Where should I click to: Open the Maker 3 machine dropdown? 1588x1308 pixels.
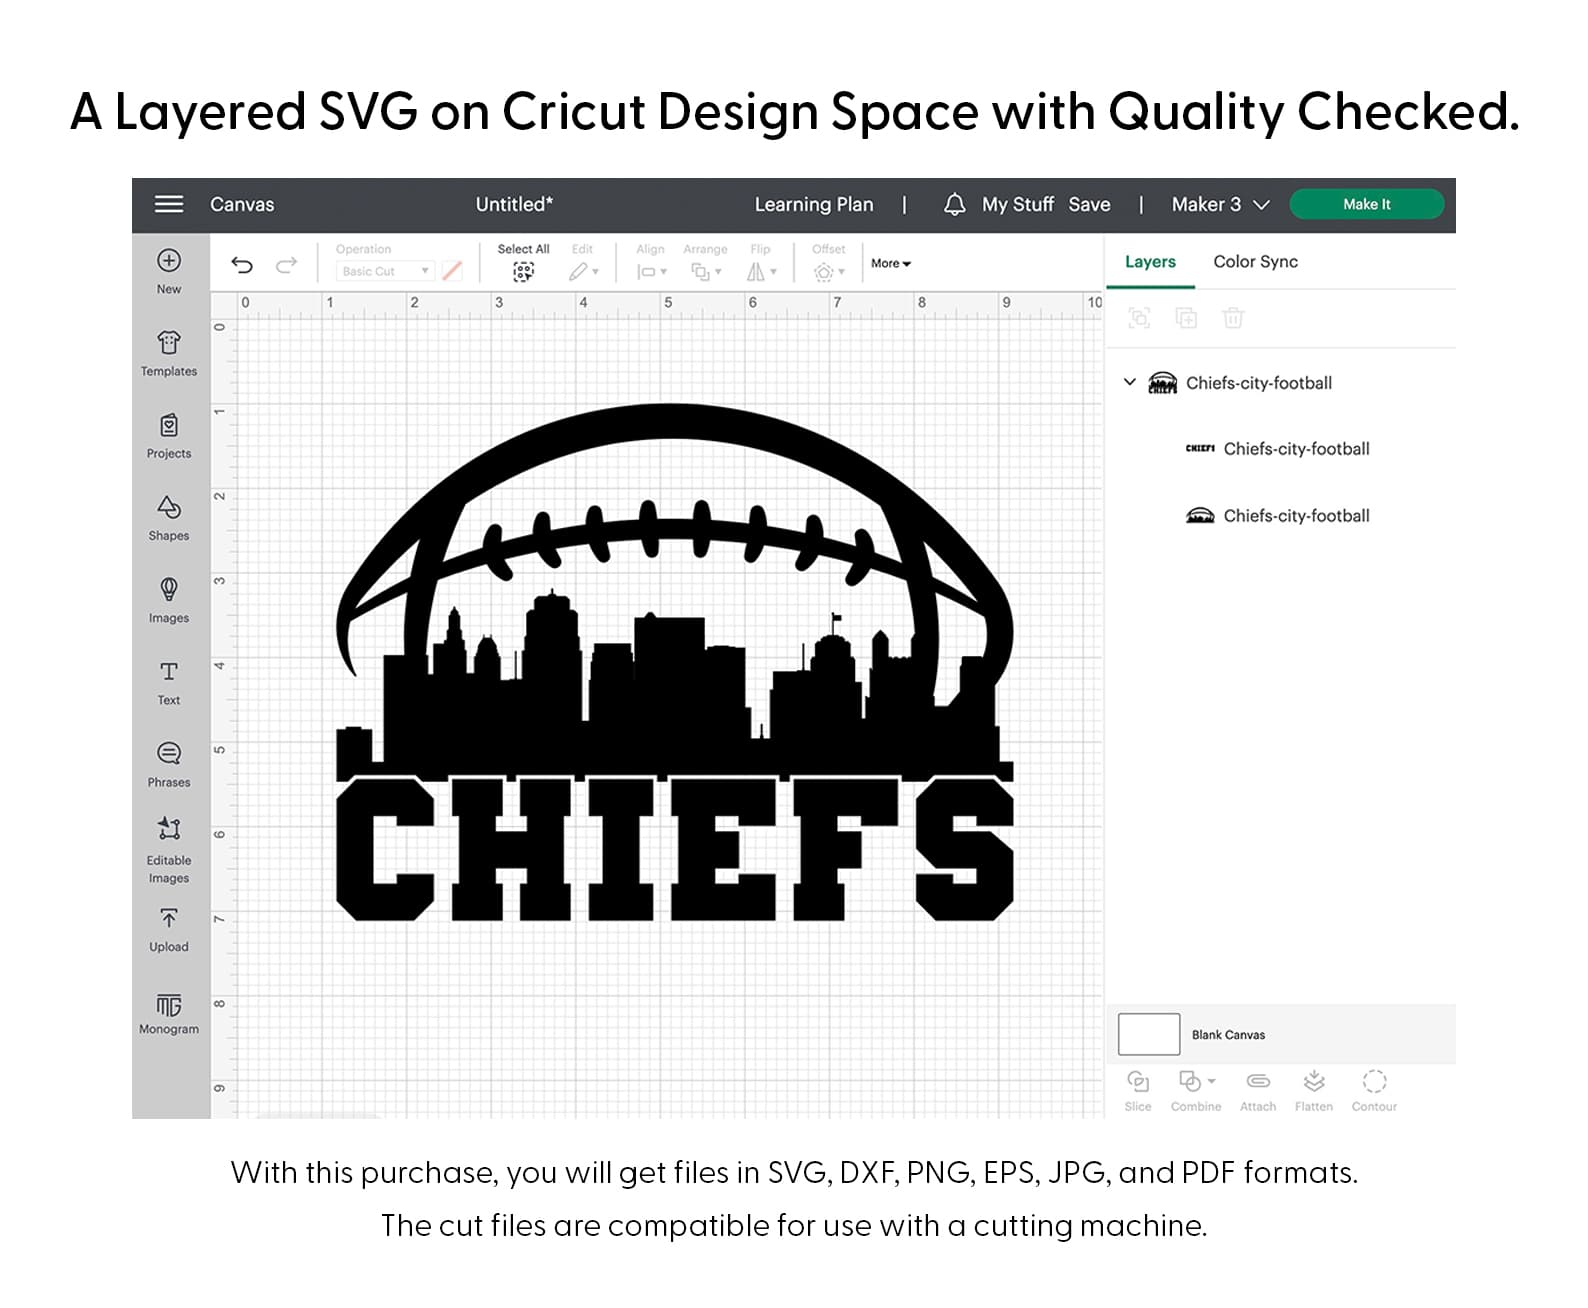(1220, 205)
